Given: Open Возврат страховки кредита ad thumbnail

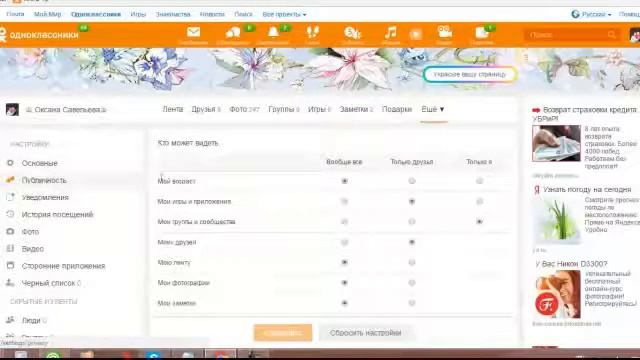Looking at the screenshot, I should click(x=556, y=143).
